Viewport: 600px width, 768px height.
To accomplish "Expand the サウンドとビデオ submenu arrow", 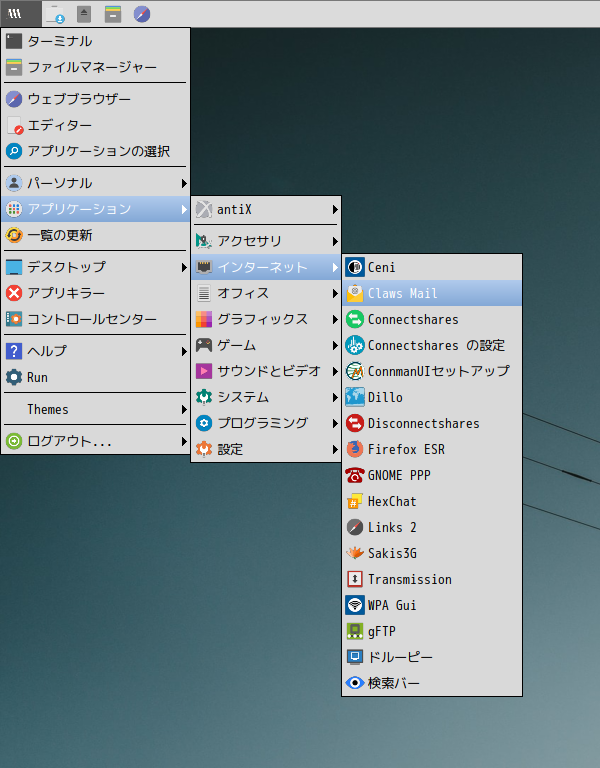I will (x=335, y=371).
